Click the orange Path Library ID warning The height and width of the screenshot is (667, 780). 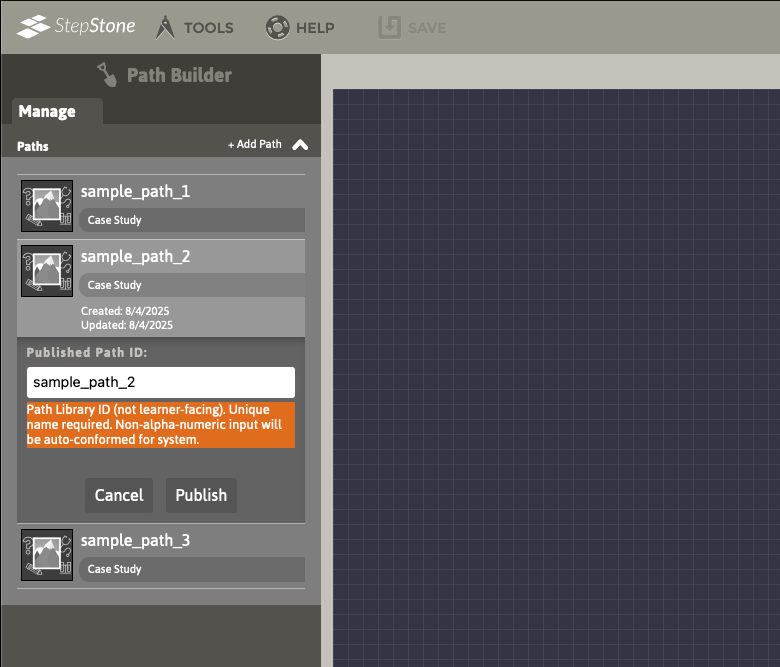tap(161, 425)
